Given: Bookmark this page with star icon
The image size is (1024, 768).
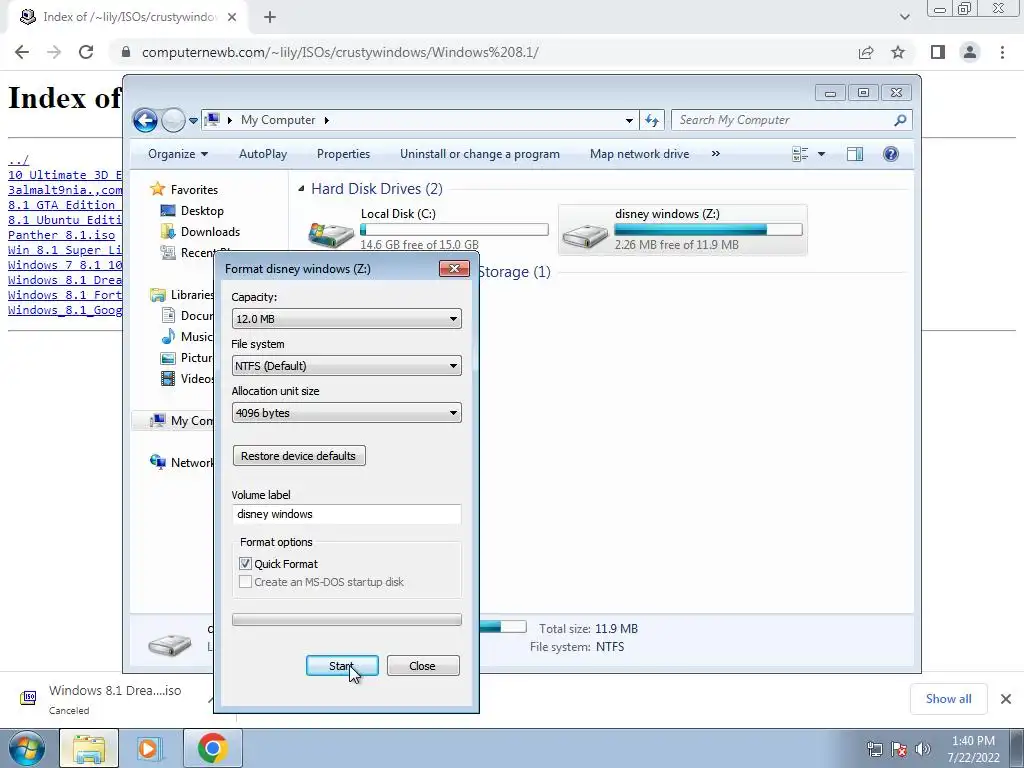Looking at the screenshot, I should tap(898, 52).
